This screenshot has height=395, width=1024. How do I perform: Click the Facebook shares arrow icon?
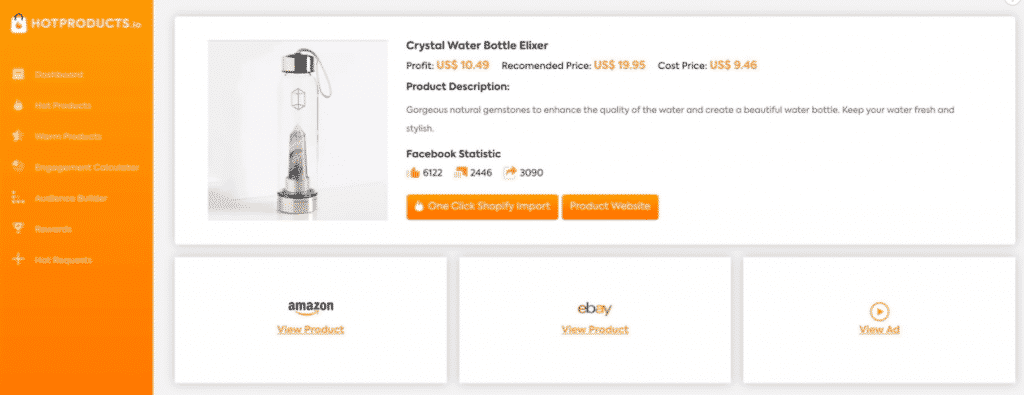(509, 172)
